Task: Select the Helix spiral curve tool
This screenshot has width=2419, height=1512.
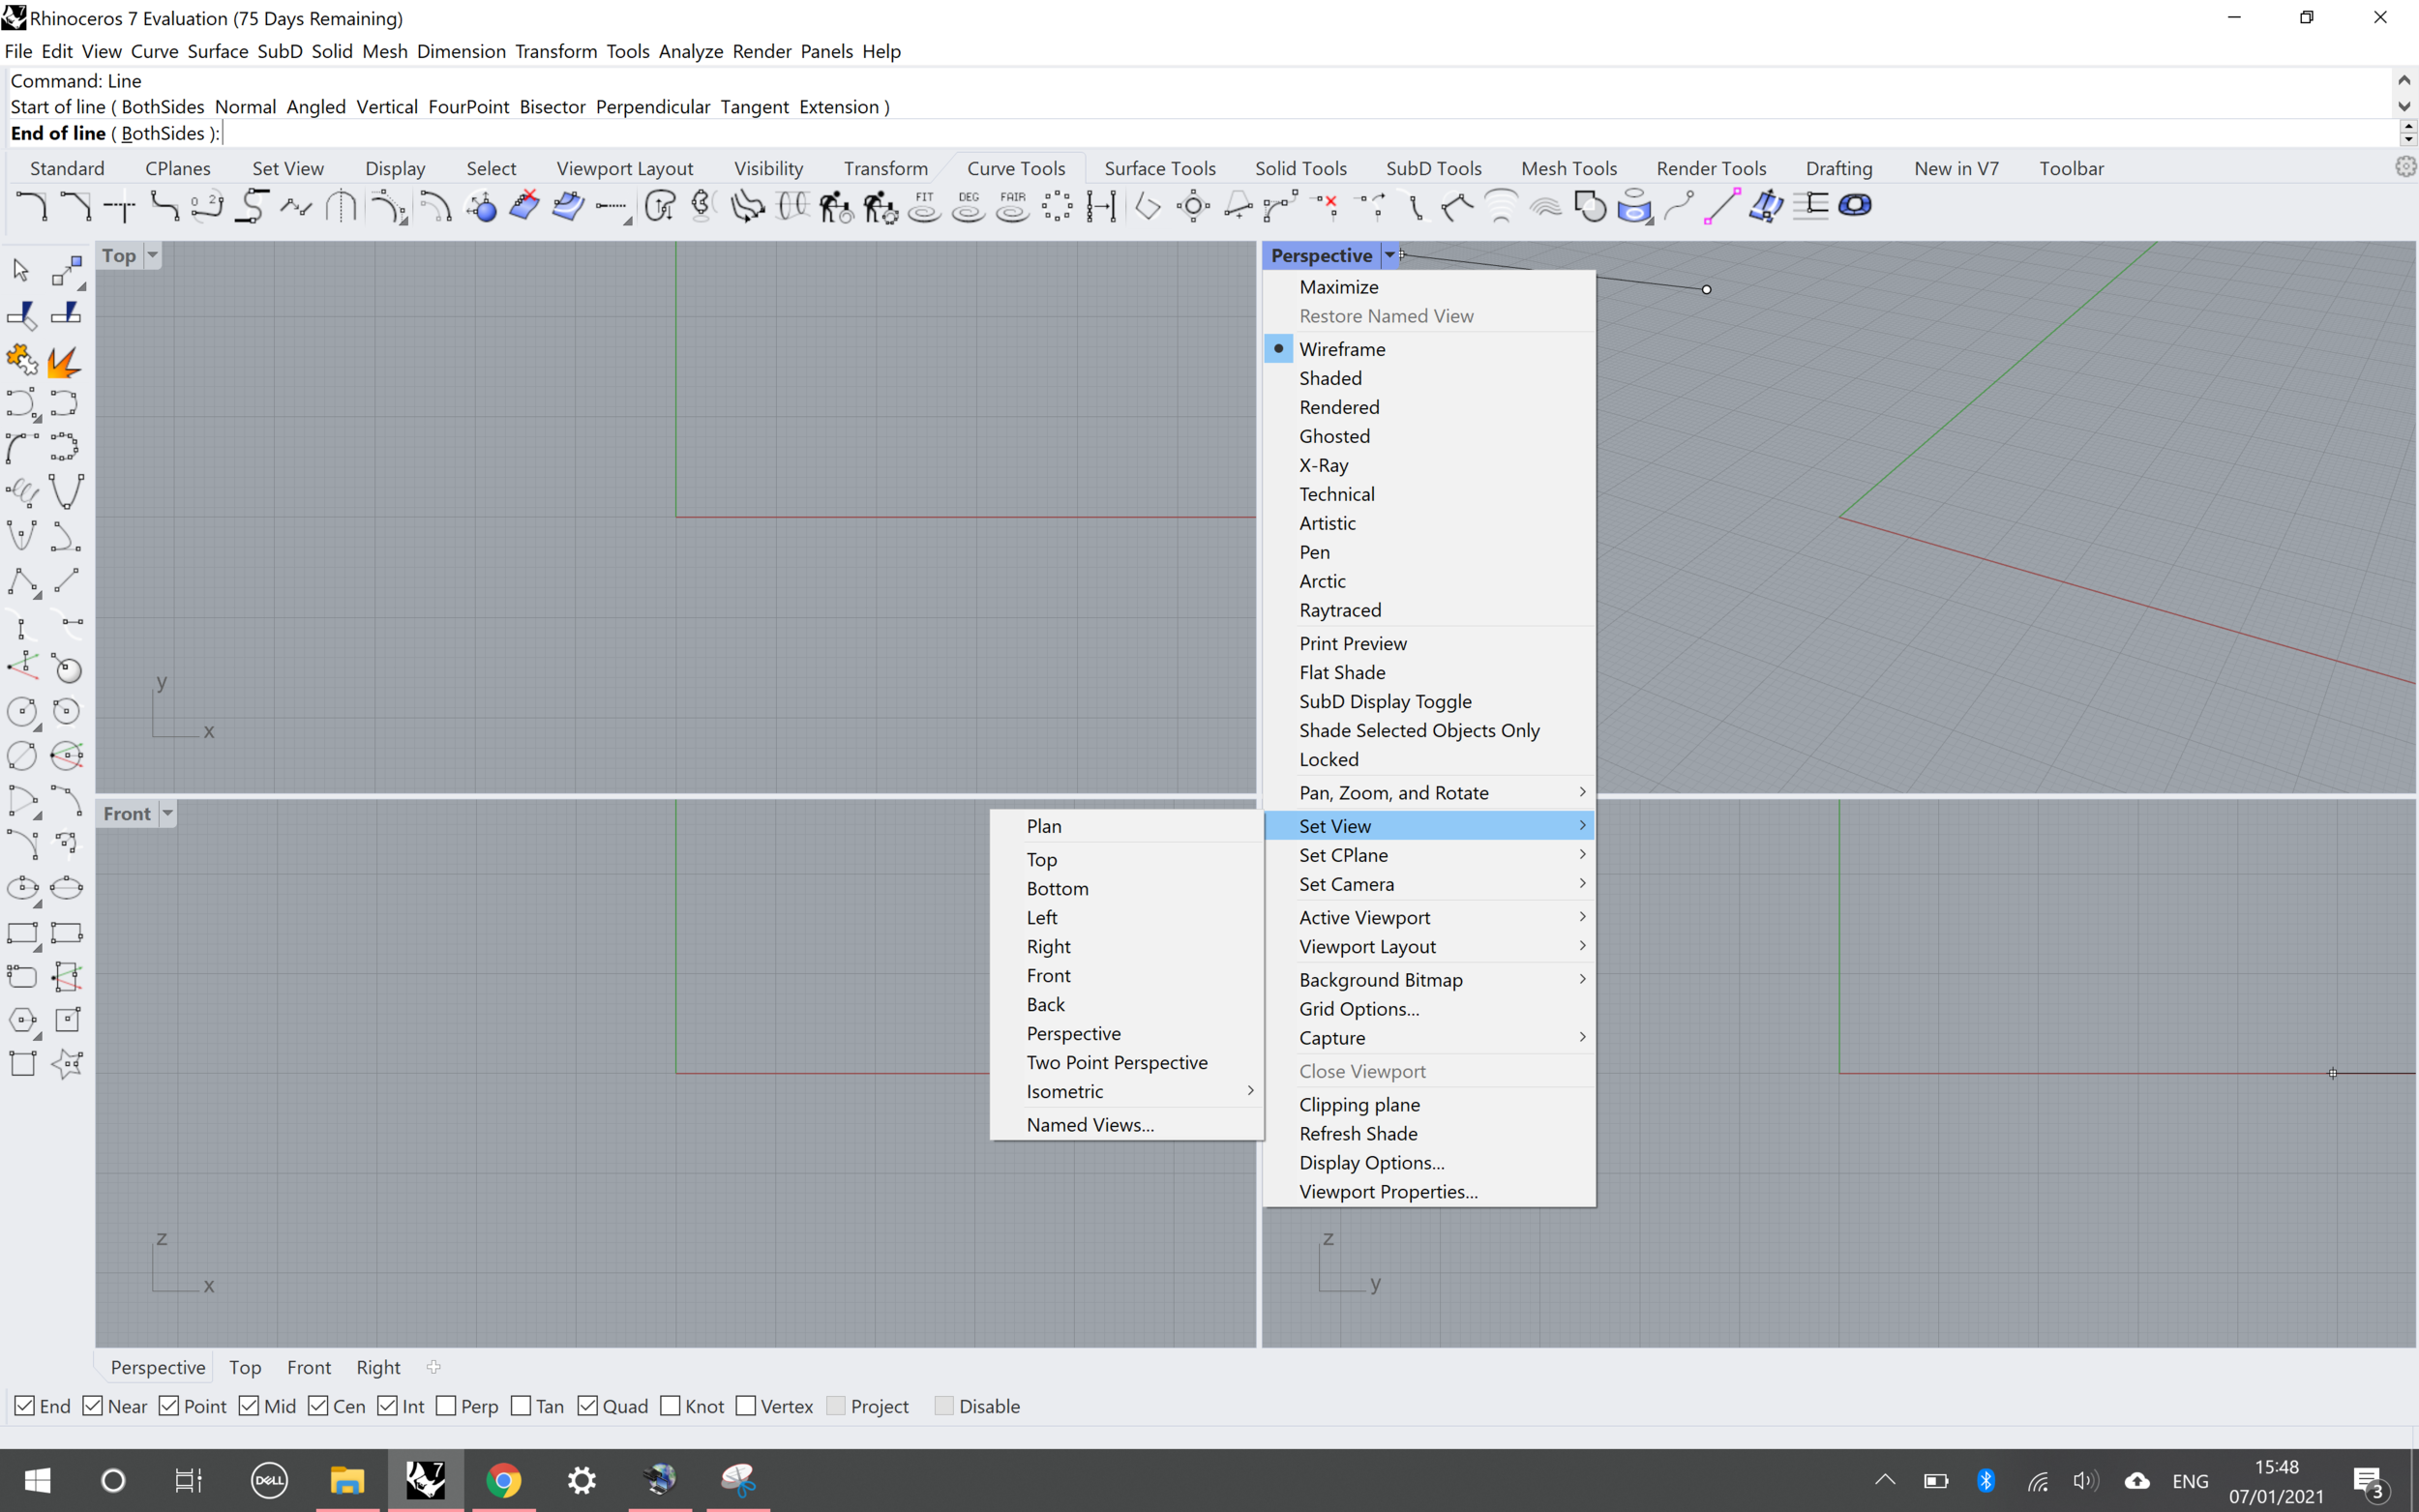Action: coord(21,491)
